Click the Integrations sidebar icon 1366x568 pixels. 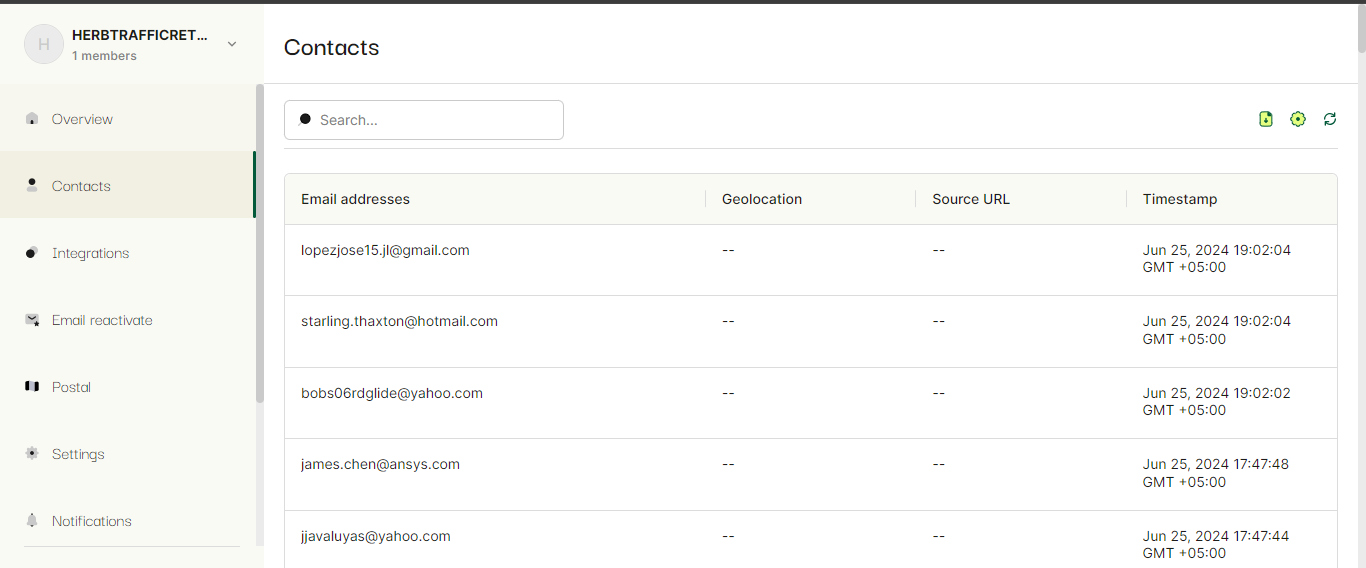(x=32, y=252)
